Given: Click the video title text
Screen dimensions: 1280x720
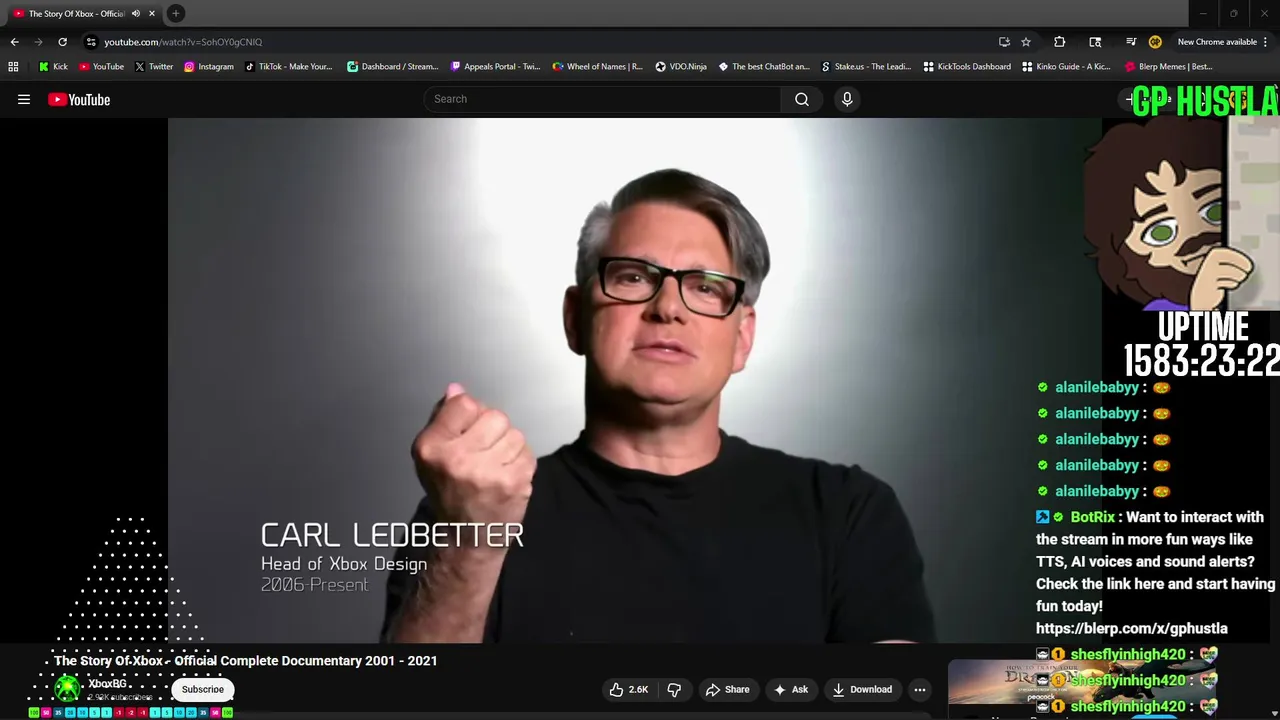Looking at the screenshot, I should click(x=246, y=661).
